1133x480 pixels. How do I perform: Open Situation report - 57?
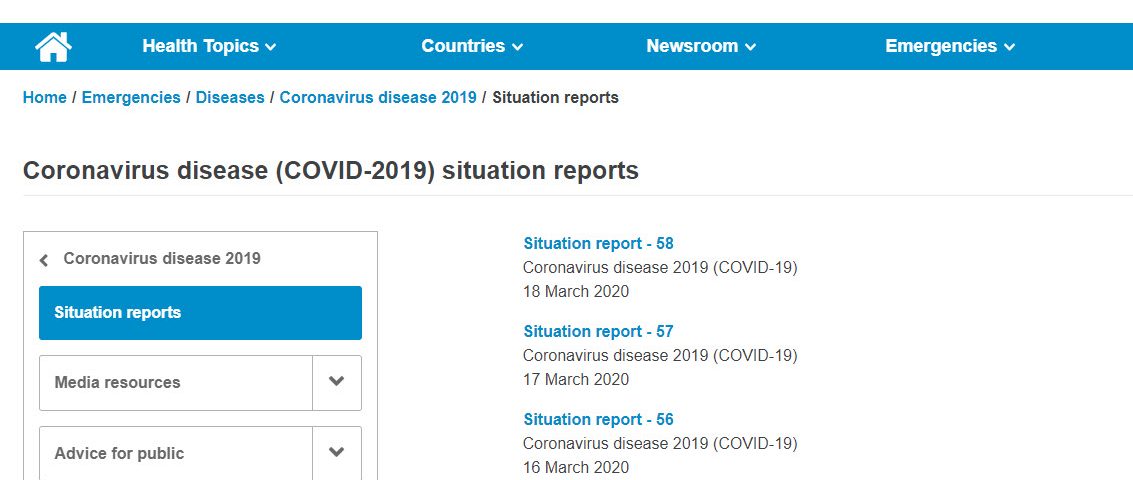coord(598,332)
